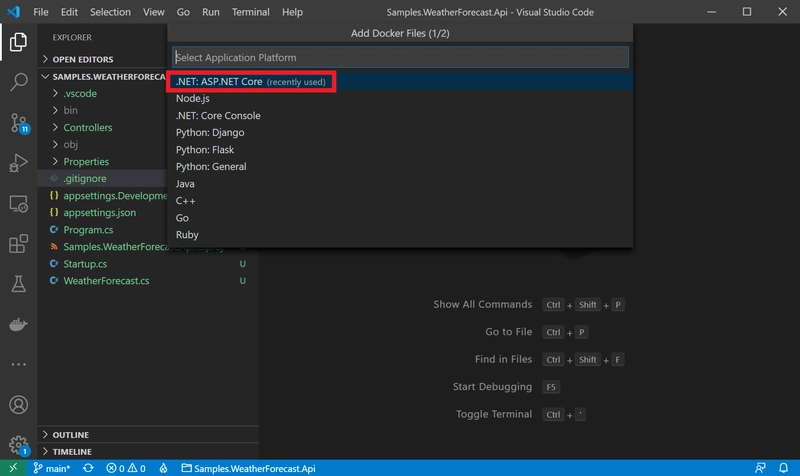Open appsettings.Development json file

pyautogui.click(x=115, y=195)
